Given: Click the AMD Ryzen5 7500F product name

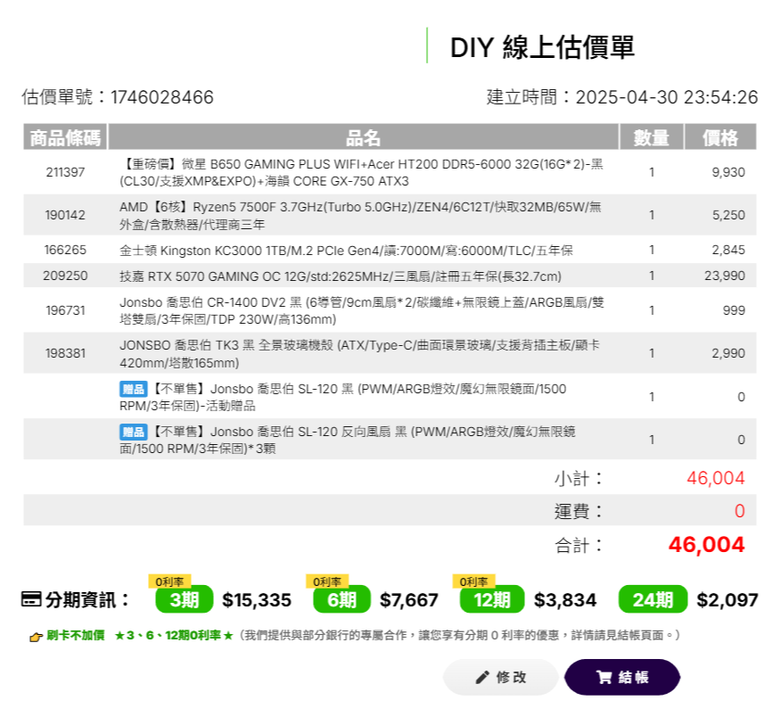Looking at the screenshot, I should pyautogui.click(x=361, y=215).
